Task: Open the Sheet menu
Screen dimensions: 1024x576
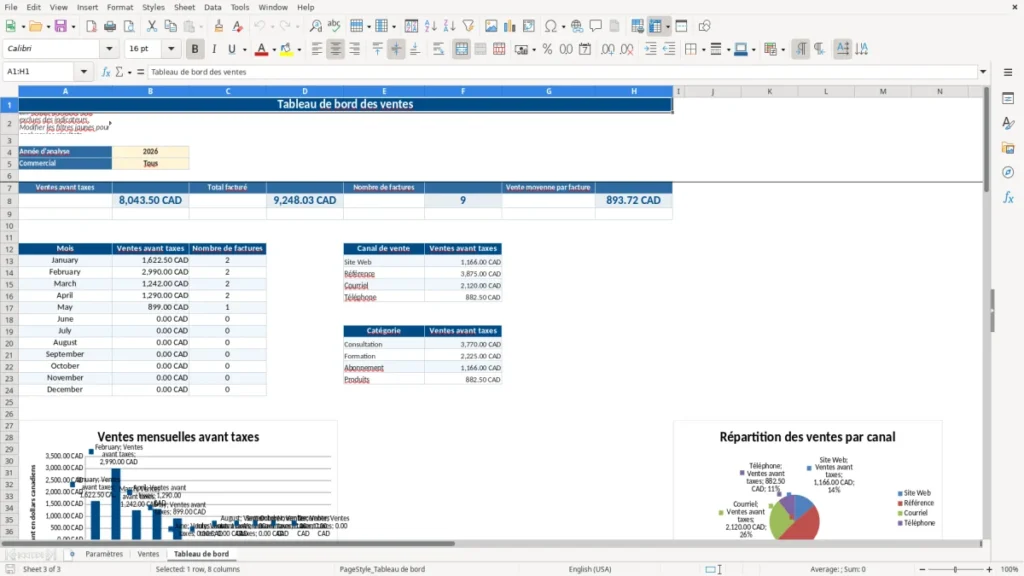Action: (184, 7)
